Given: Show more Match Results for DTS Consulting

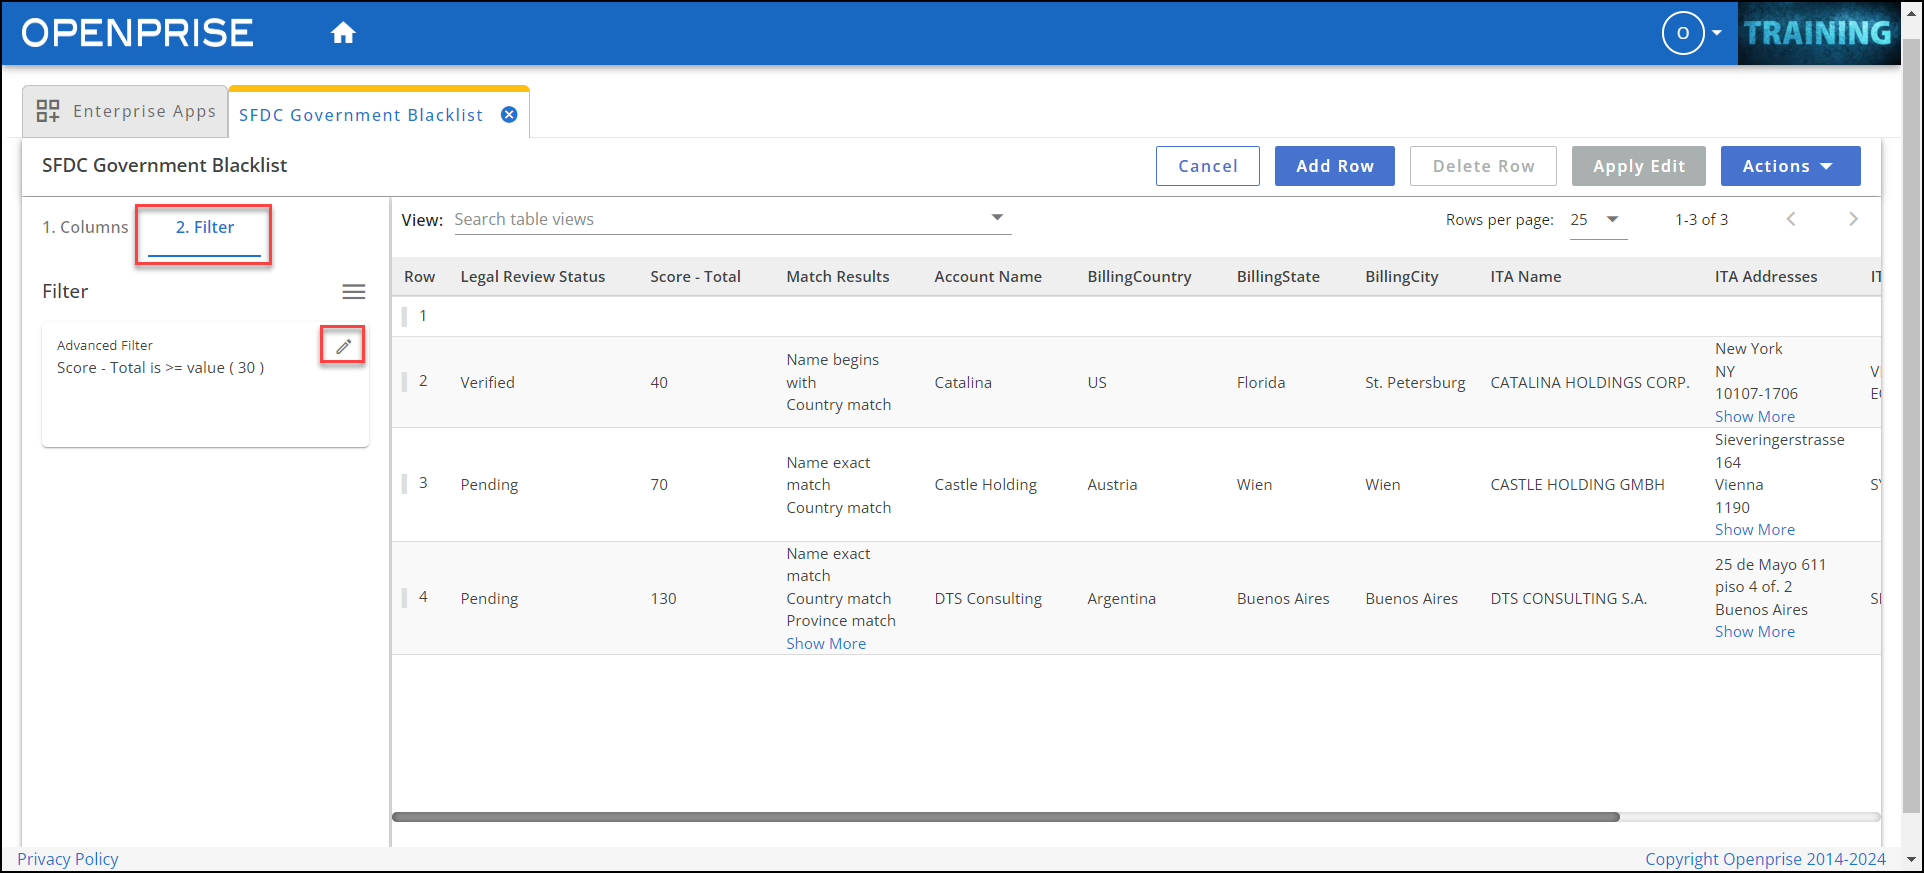Looking at the screenshot, I should [x=826, y=644].
